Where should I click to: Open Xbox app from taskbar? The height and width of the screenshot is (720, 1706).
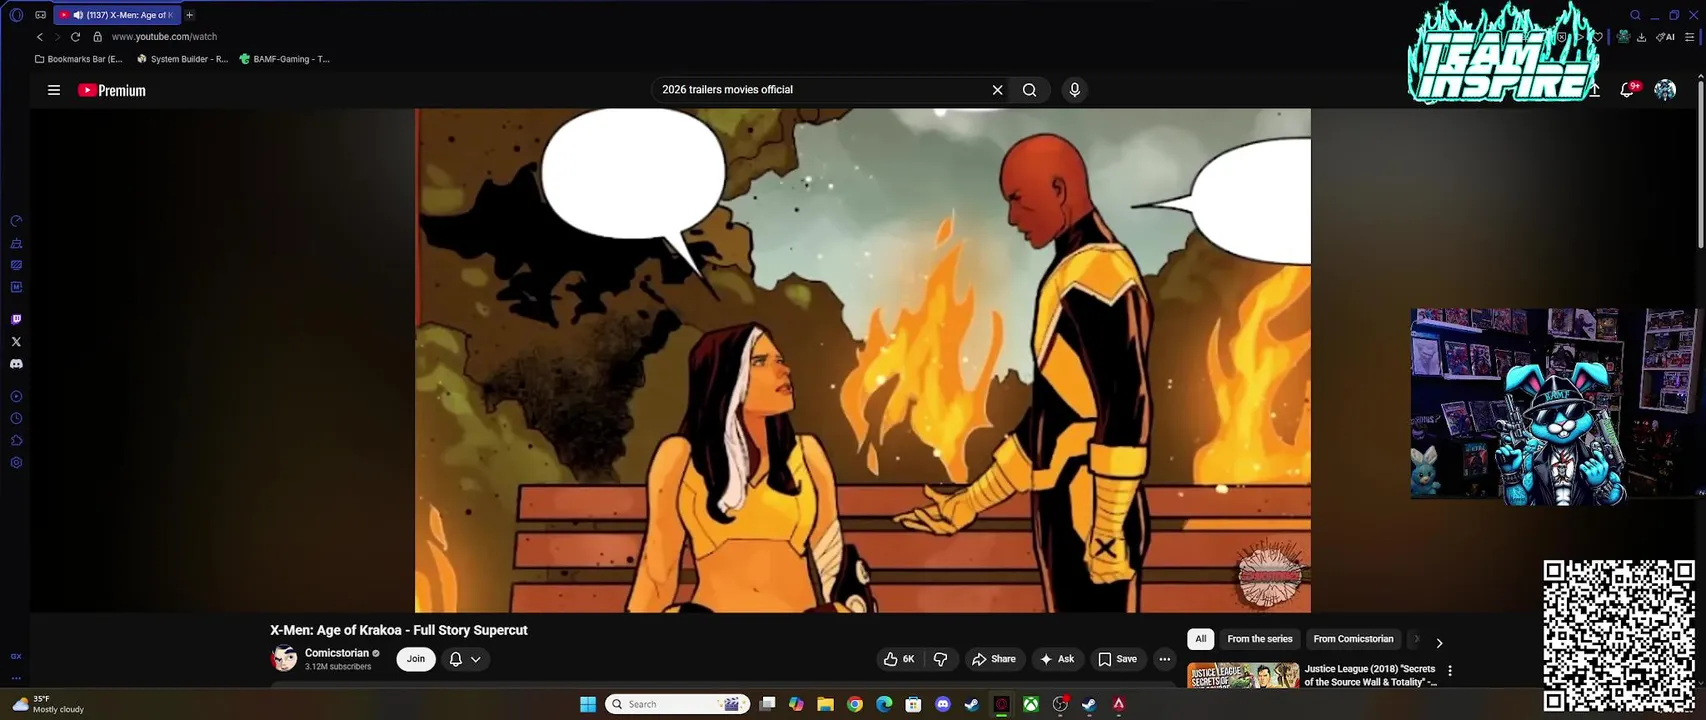(1030, 704)
